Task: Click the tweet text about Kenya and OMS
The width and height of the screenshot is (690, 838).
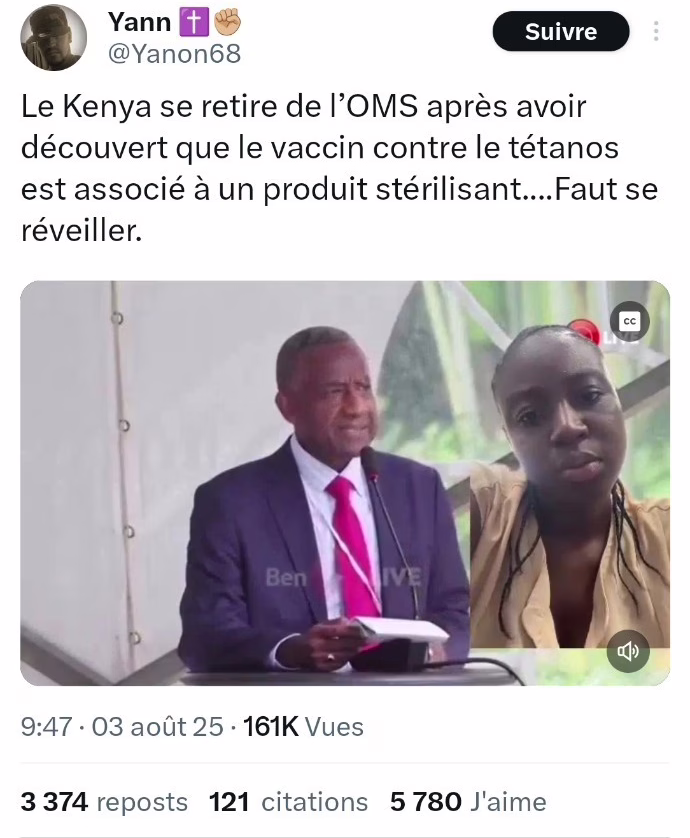Action: (339, 168)
